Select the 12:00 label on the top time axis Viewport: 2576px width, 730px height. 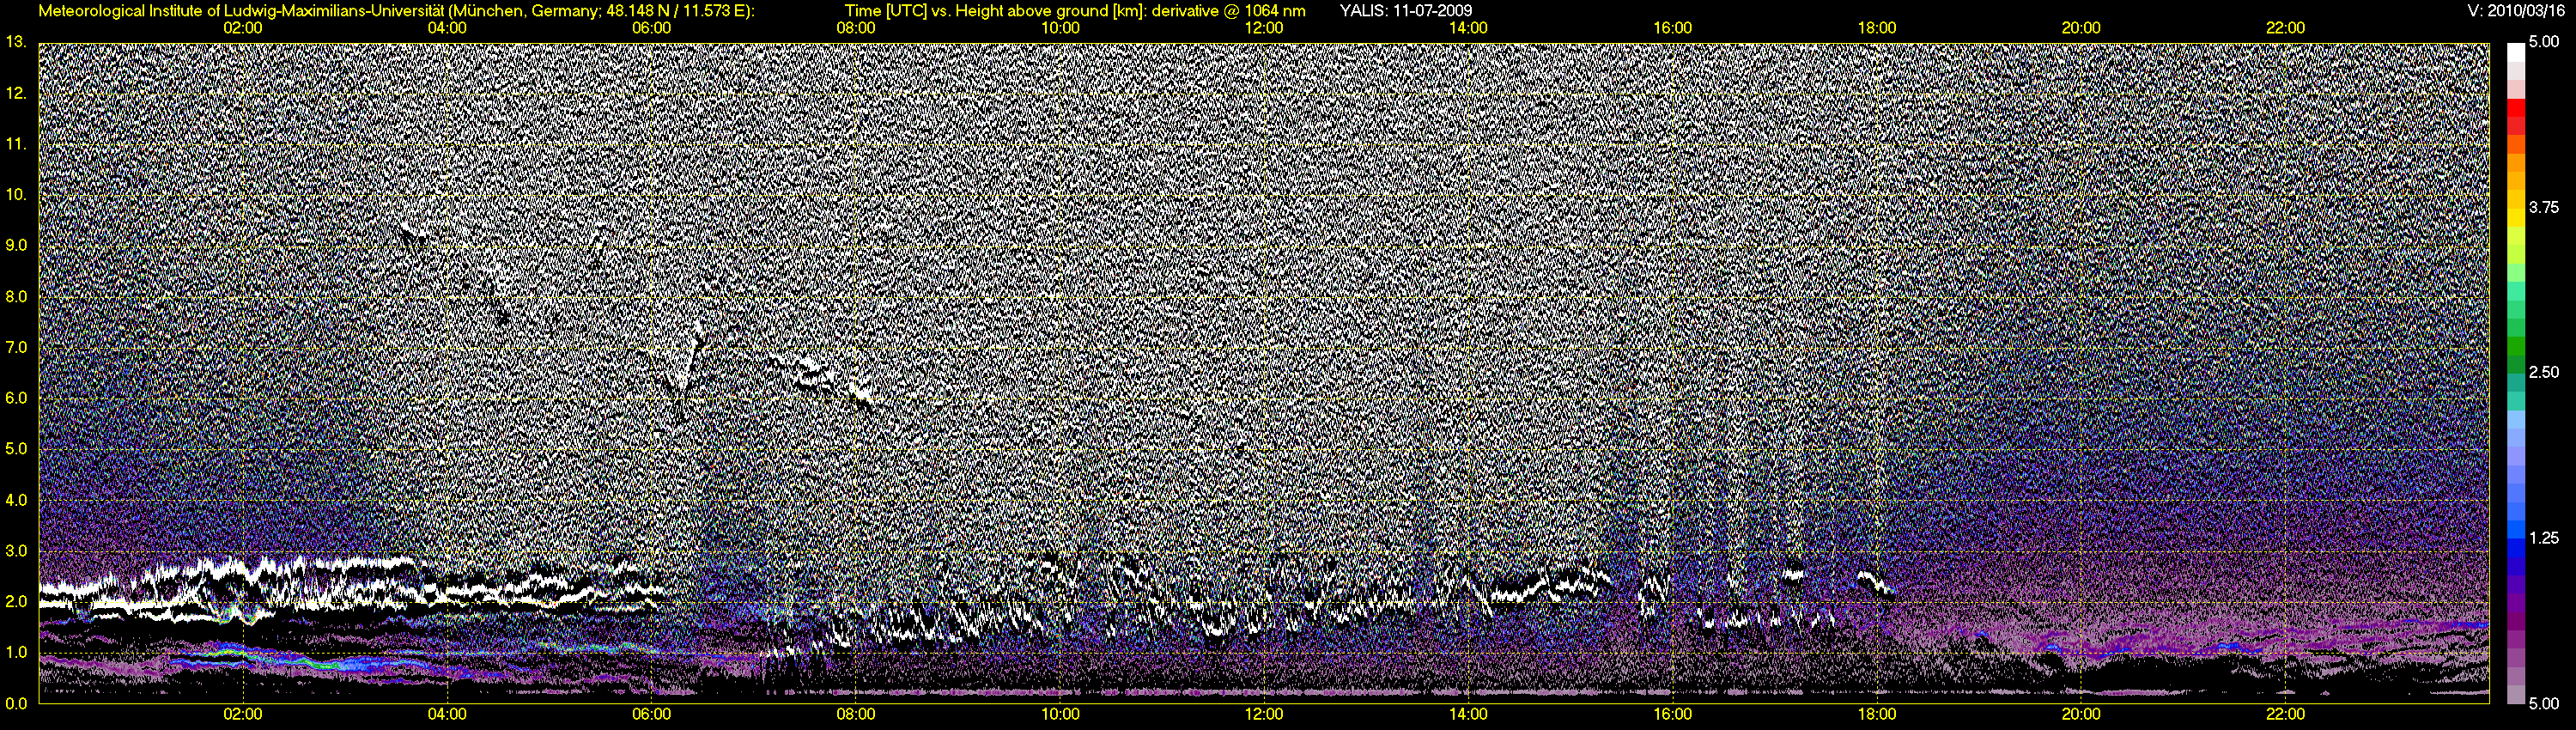click(x=1264, y=28)
